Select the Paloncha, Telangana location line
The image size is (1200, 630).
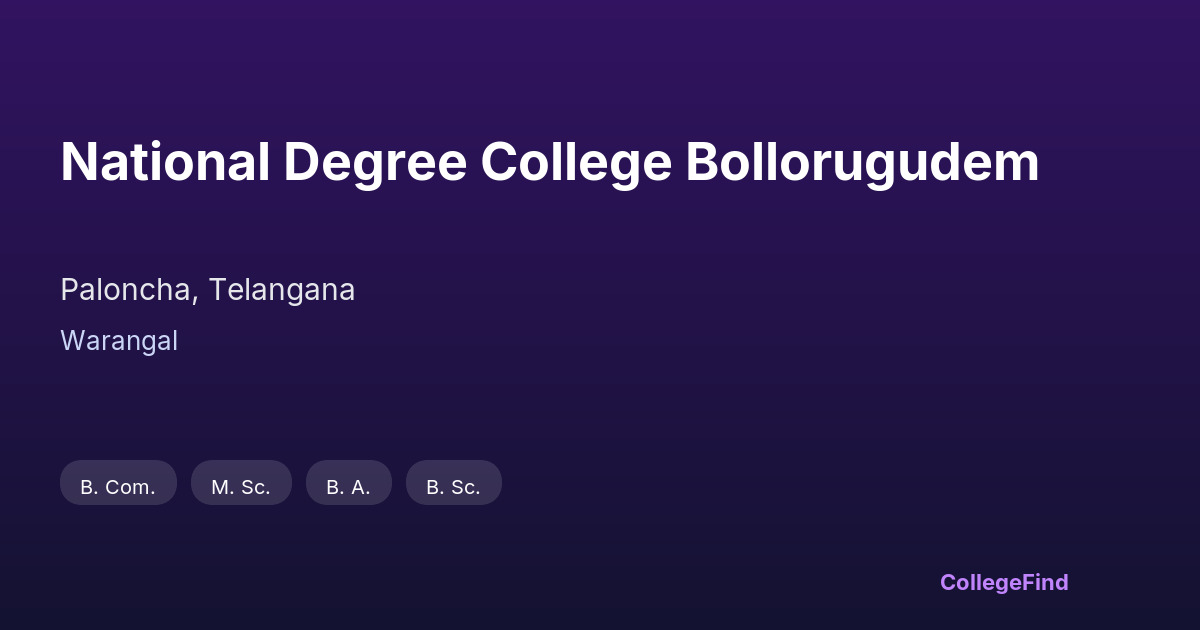click(x=207, y=290)
